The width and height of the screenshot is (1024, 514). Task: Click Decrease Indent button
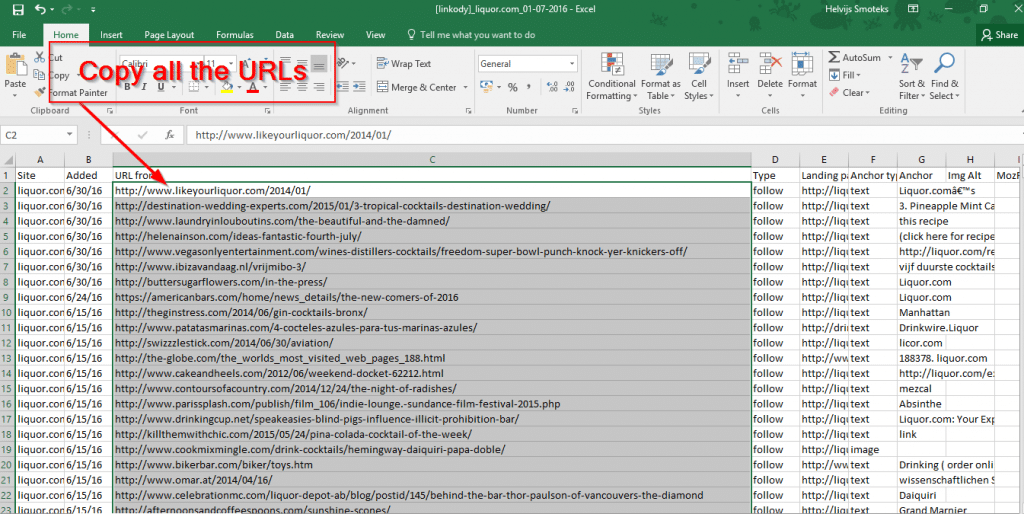343,87
